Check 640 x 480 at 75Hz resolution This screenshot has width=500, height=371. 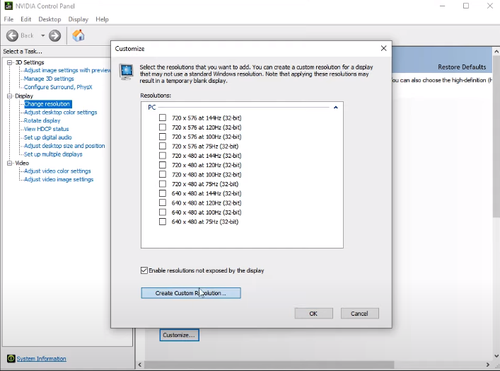click(x=162, y=222)
